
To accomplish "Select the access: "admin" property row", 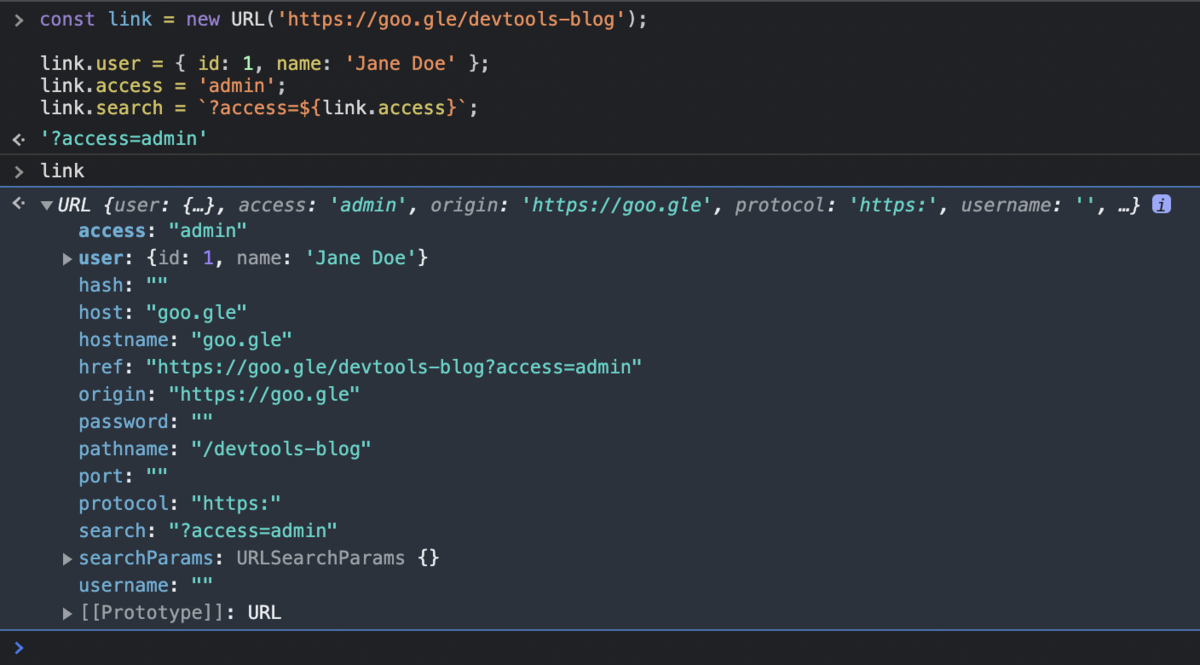I will [163, 231].
